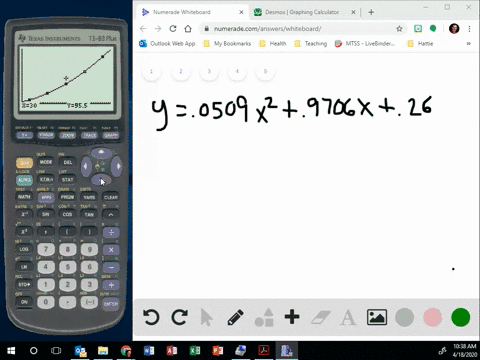Select the text 'A' tool

348,317
